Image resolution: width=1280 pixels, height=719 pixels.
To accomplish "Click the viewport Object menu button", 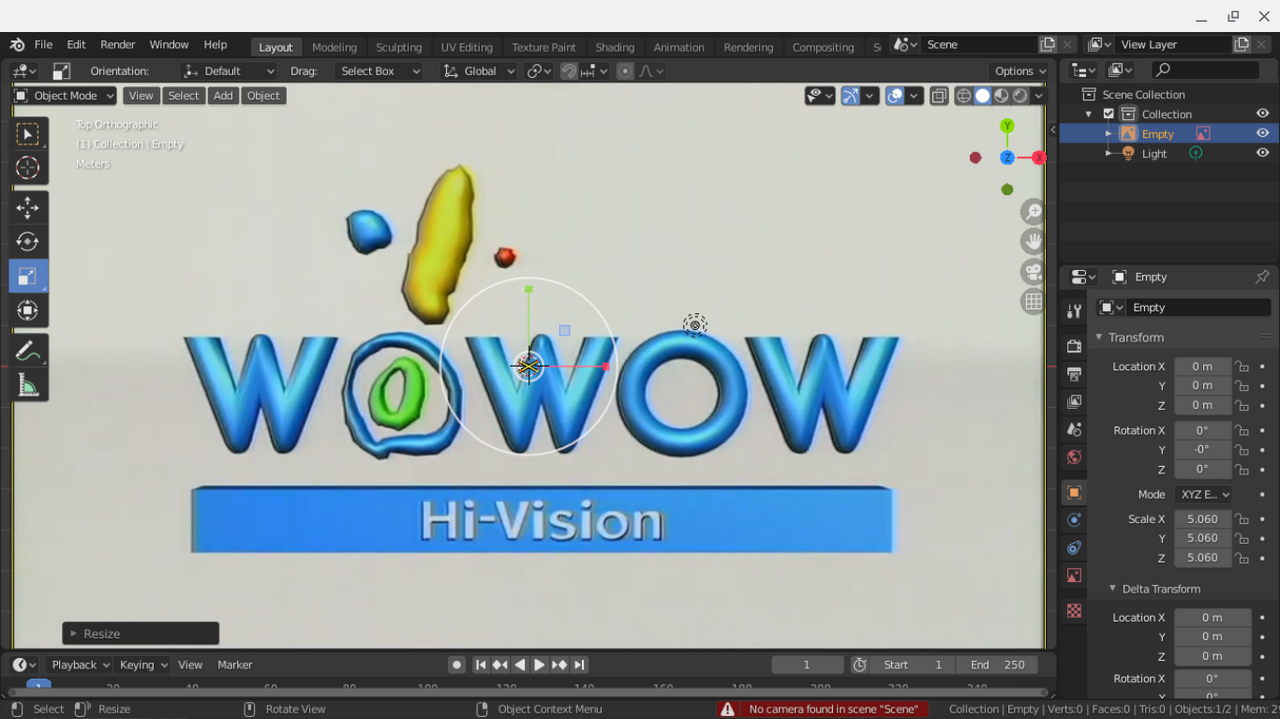I will (264, 96).
